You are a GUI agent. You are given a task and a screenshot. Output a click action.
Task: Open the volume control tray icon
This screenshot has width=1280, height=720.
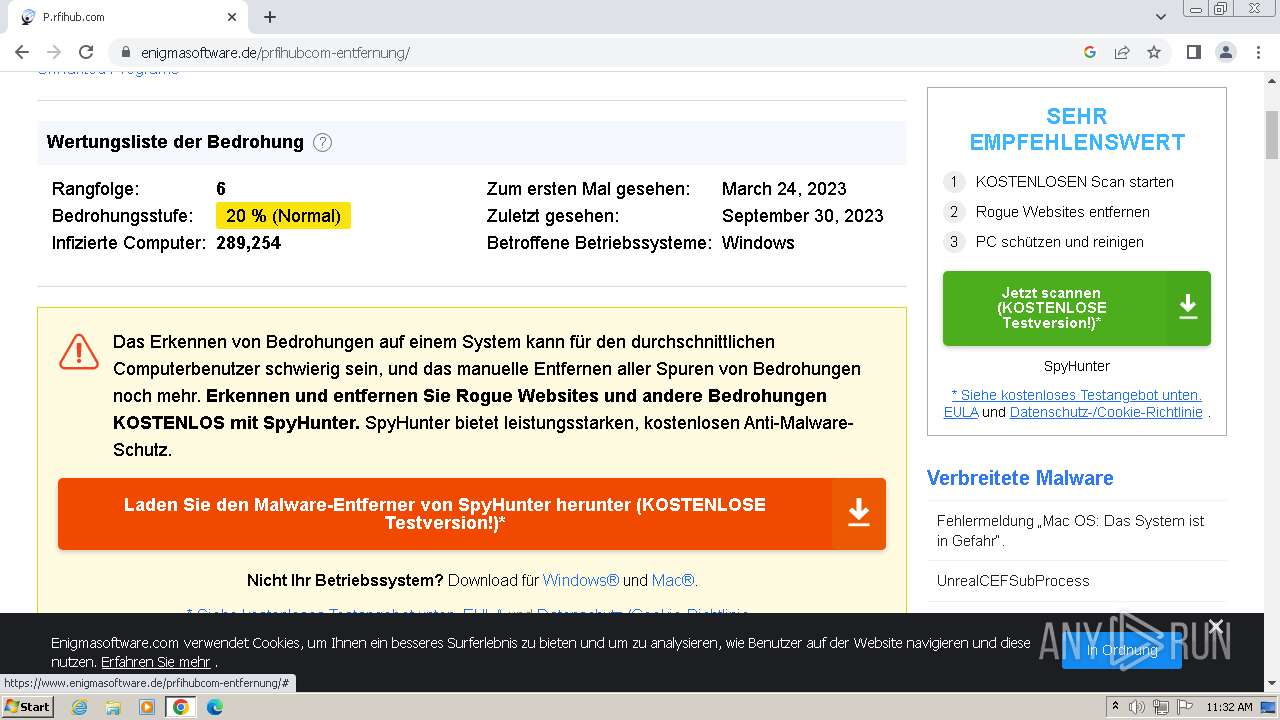pos(1137,707)
